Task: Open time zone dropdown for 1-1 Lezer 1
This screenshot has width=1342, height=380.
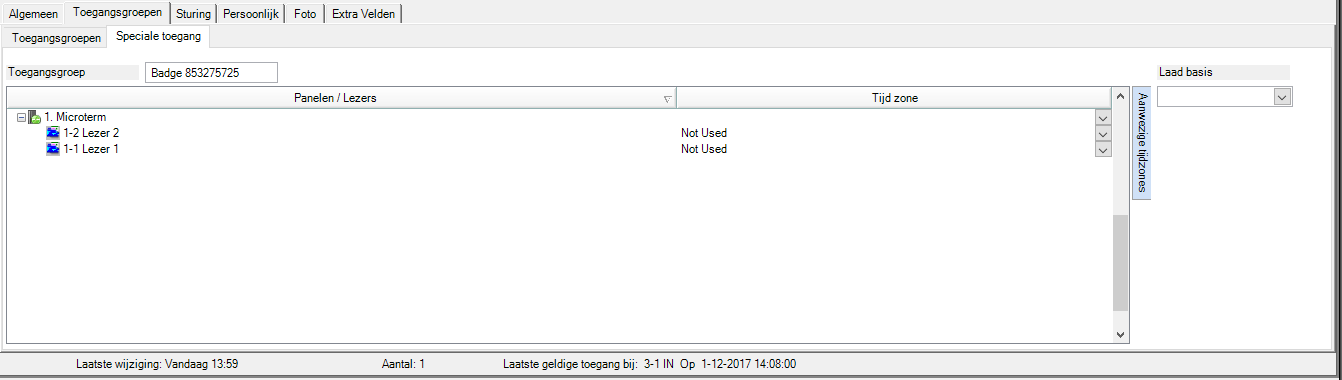Action: point(1104,149)
